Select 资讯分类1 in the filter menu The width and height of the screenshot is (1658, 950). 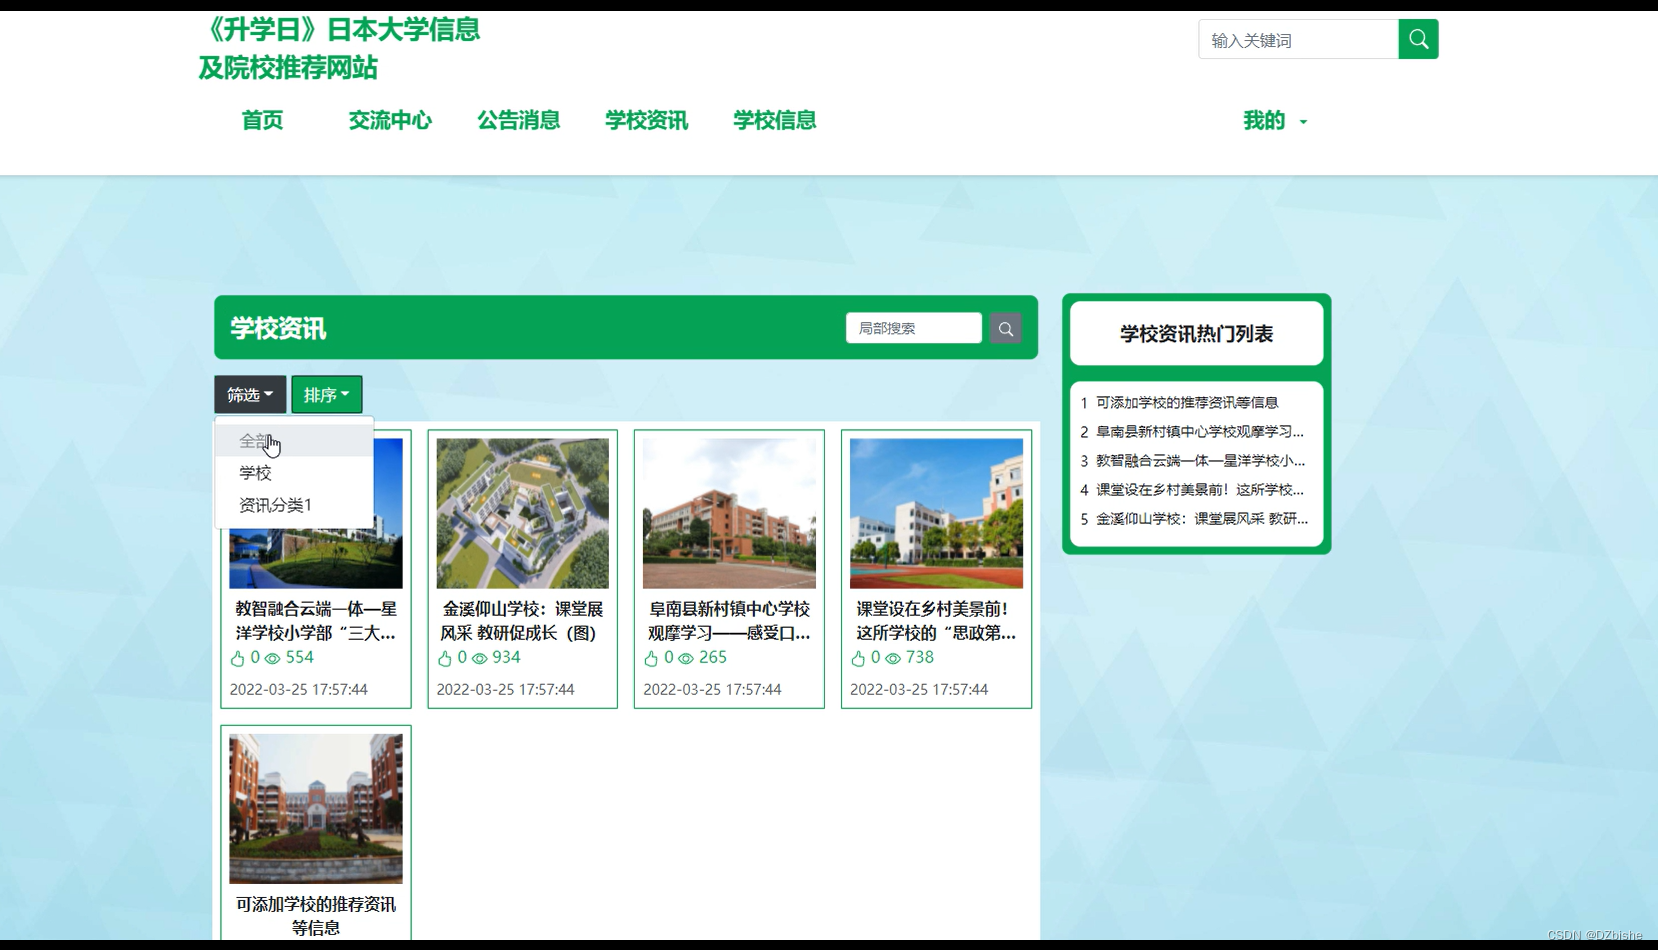(x=294, y=505)
